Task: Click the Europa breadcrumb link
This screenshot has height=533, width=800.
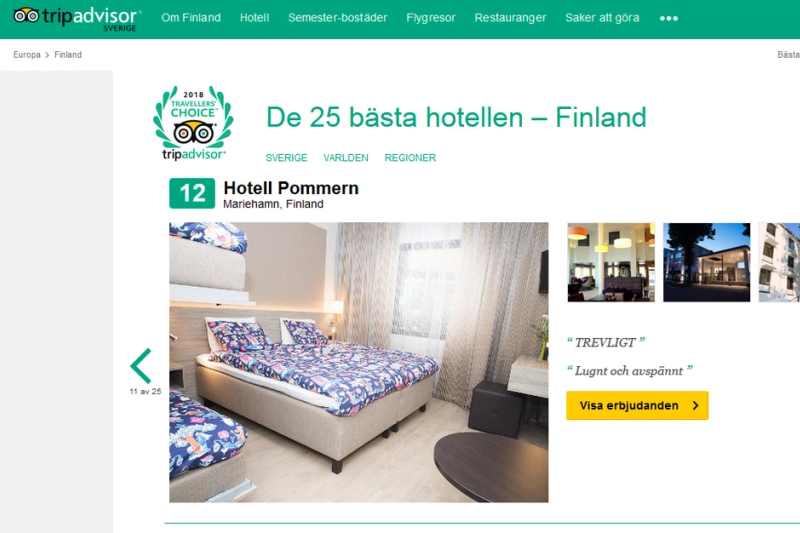Action: click(x=27, y=55)
